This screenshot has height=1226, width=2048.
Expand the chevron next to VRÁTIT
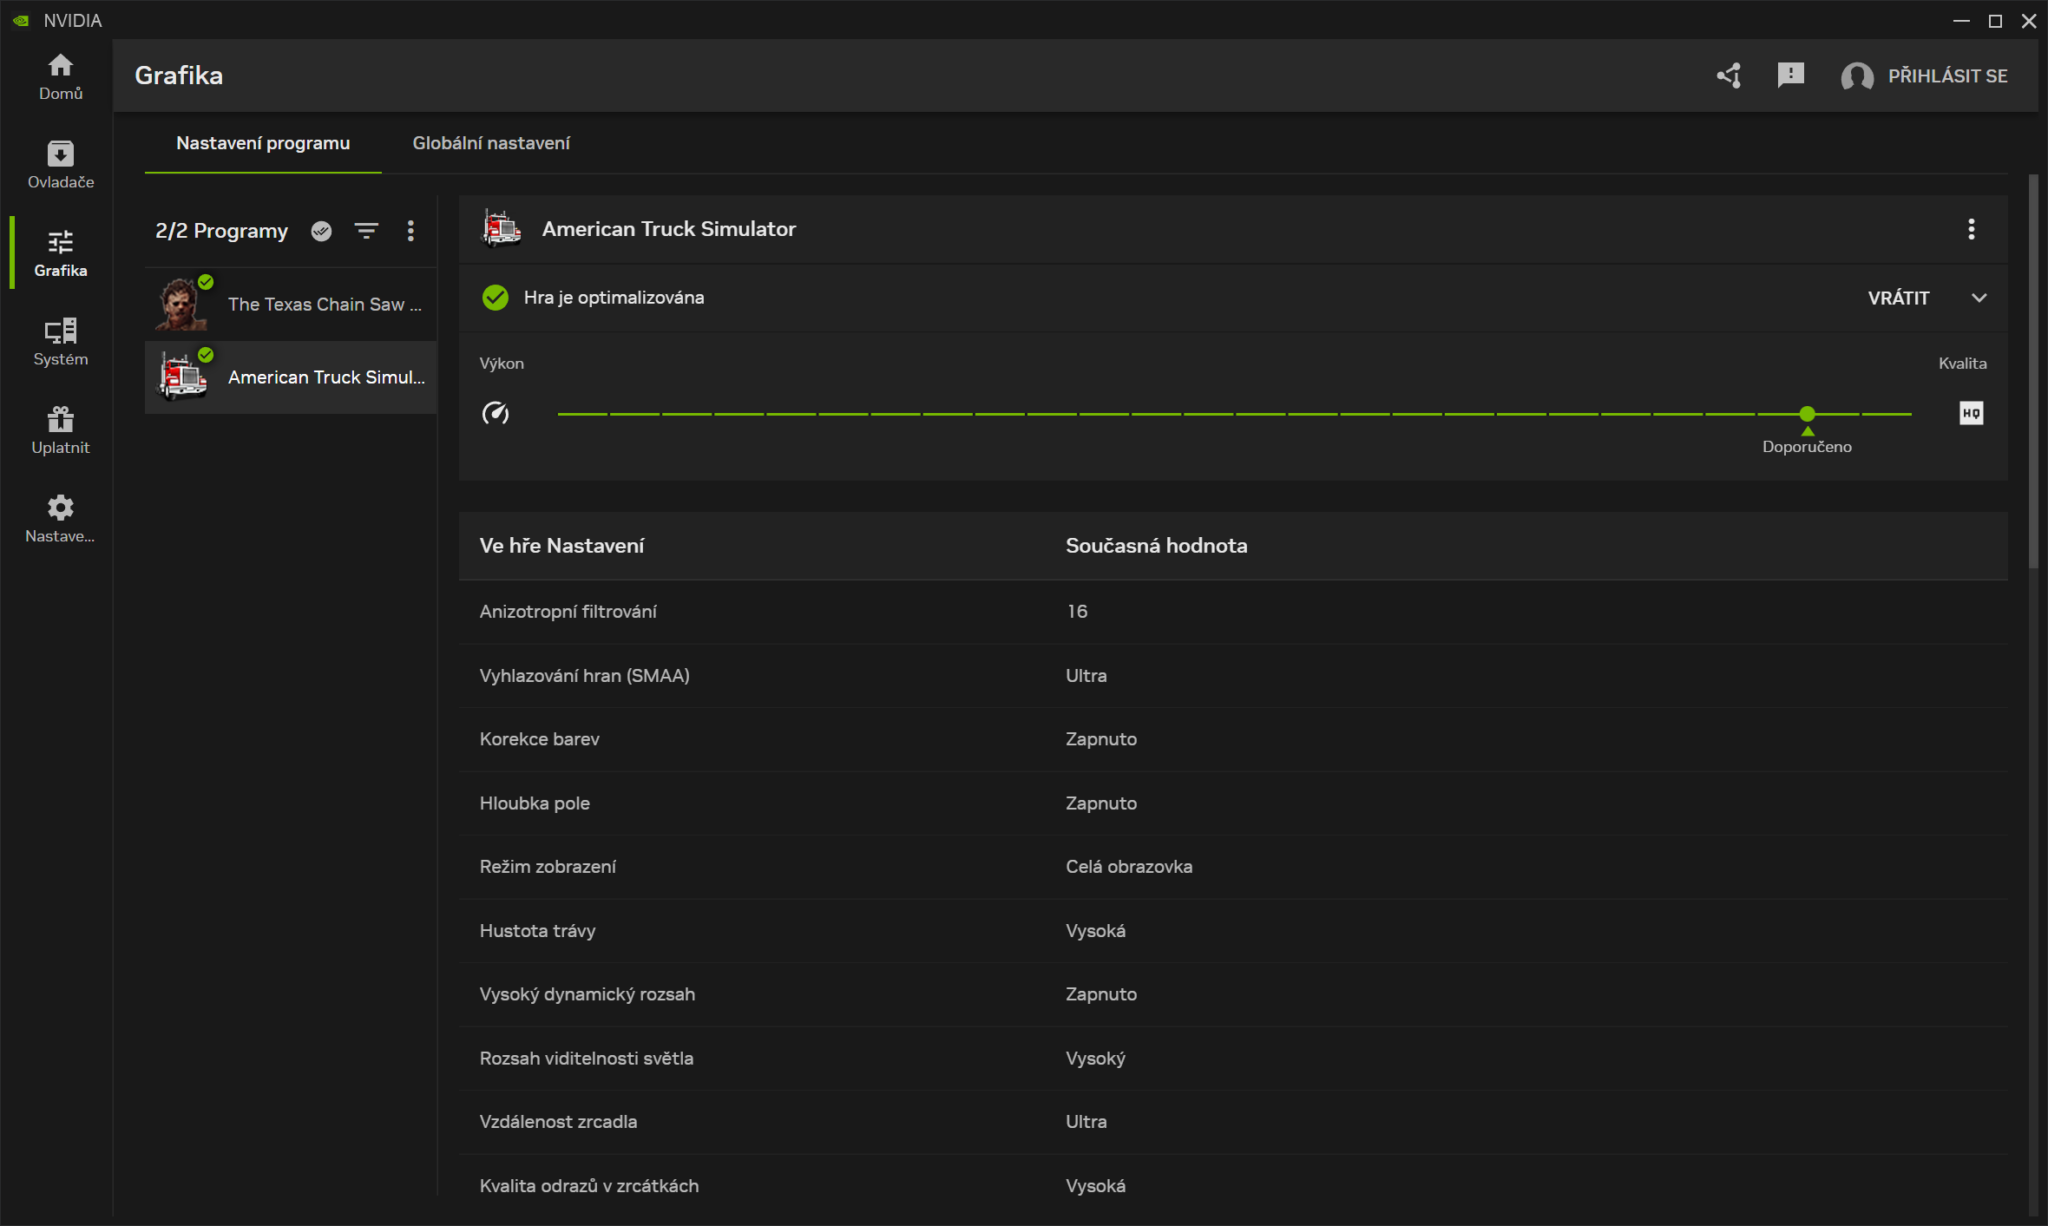point(1978,298)
